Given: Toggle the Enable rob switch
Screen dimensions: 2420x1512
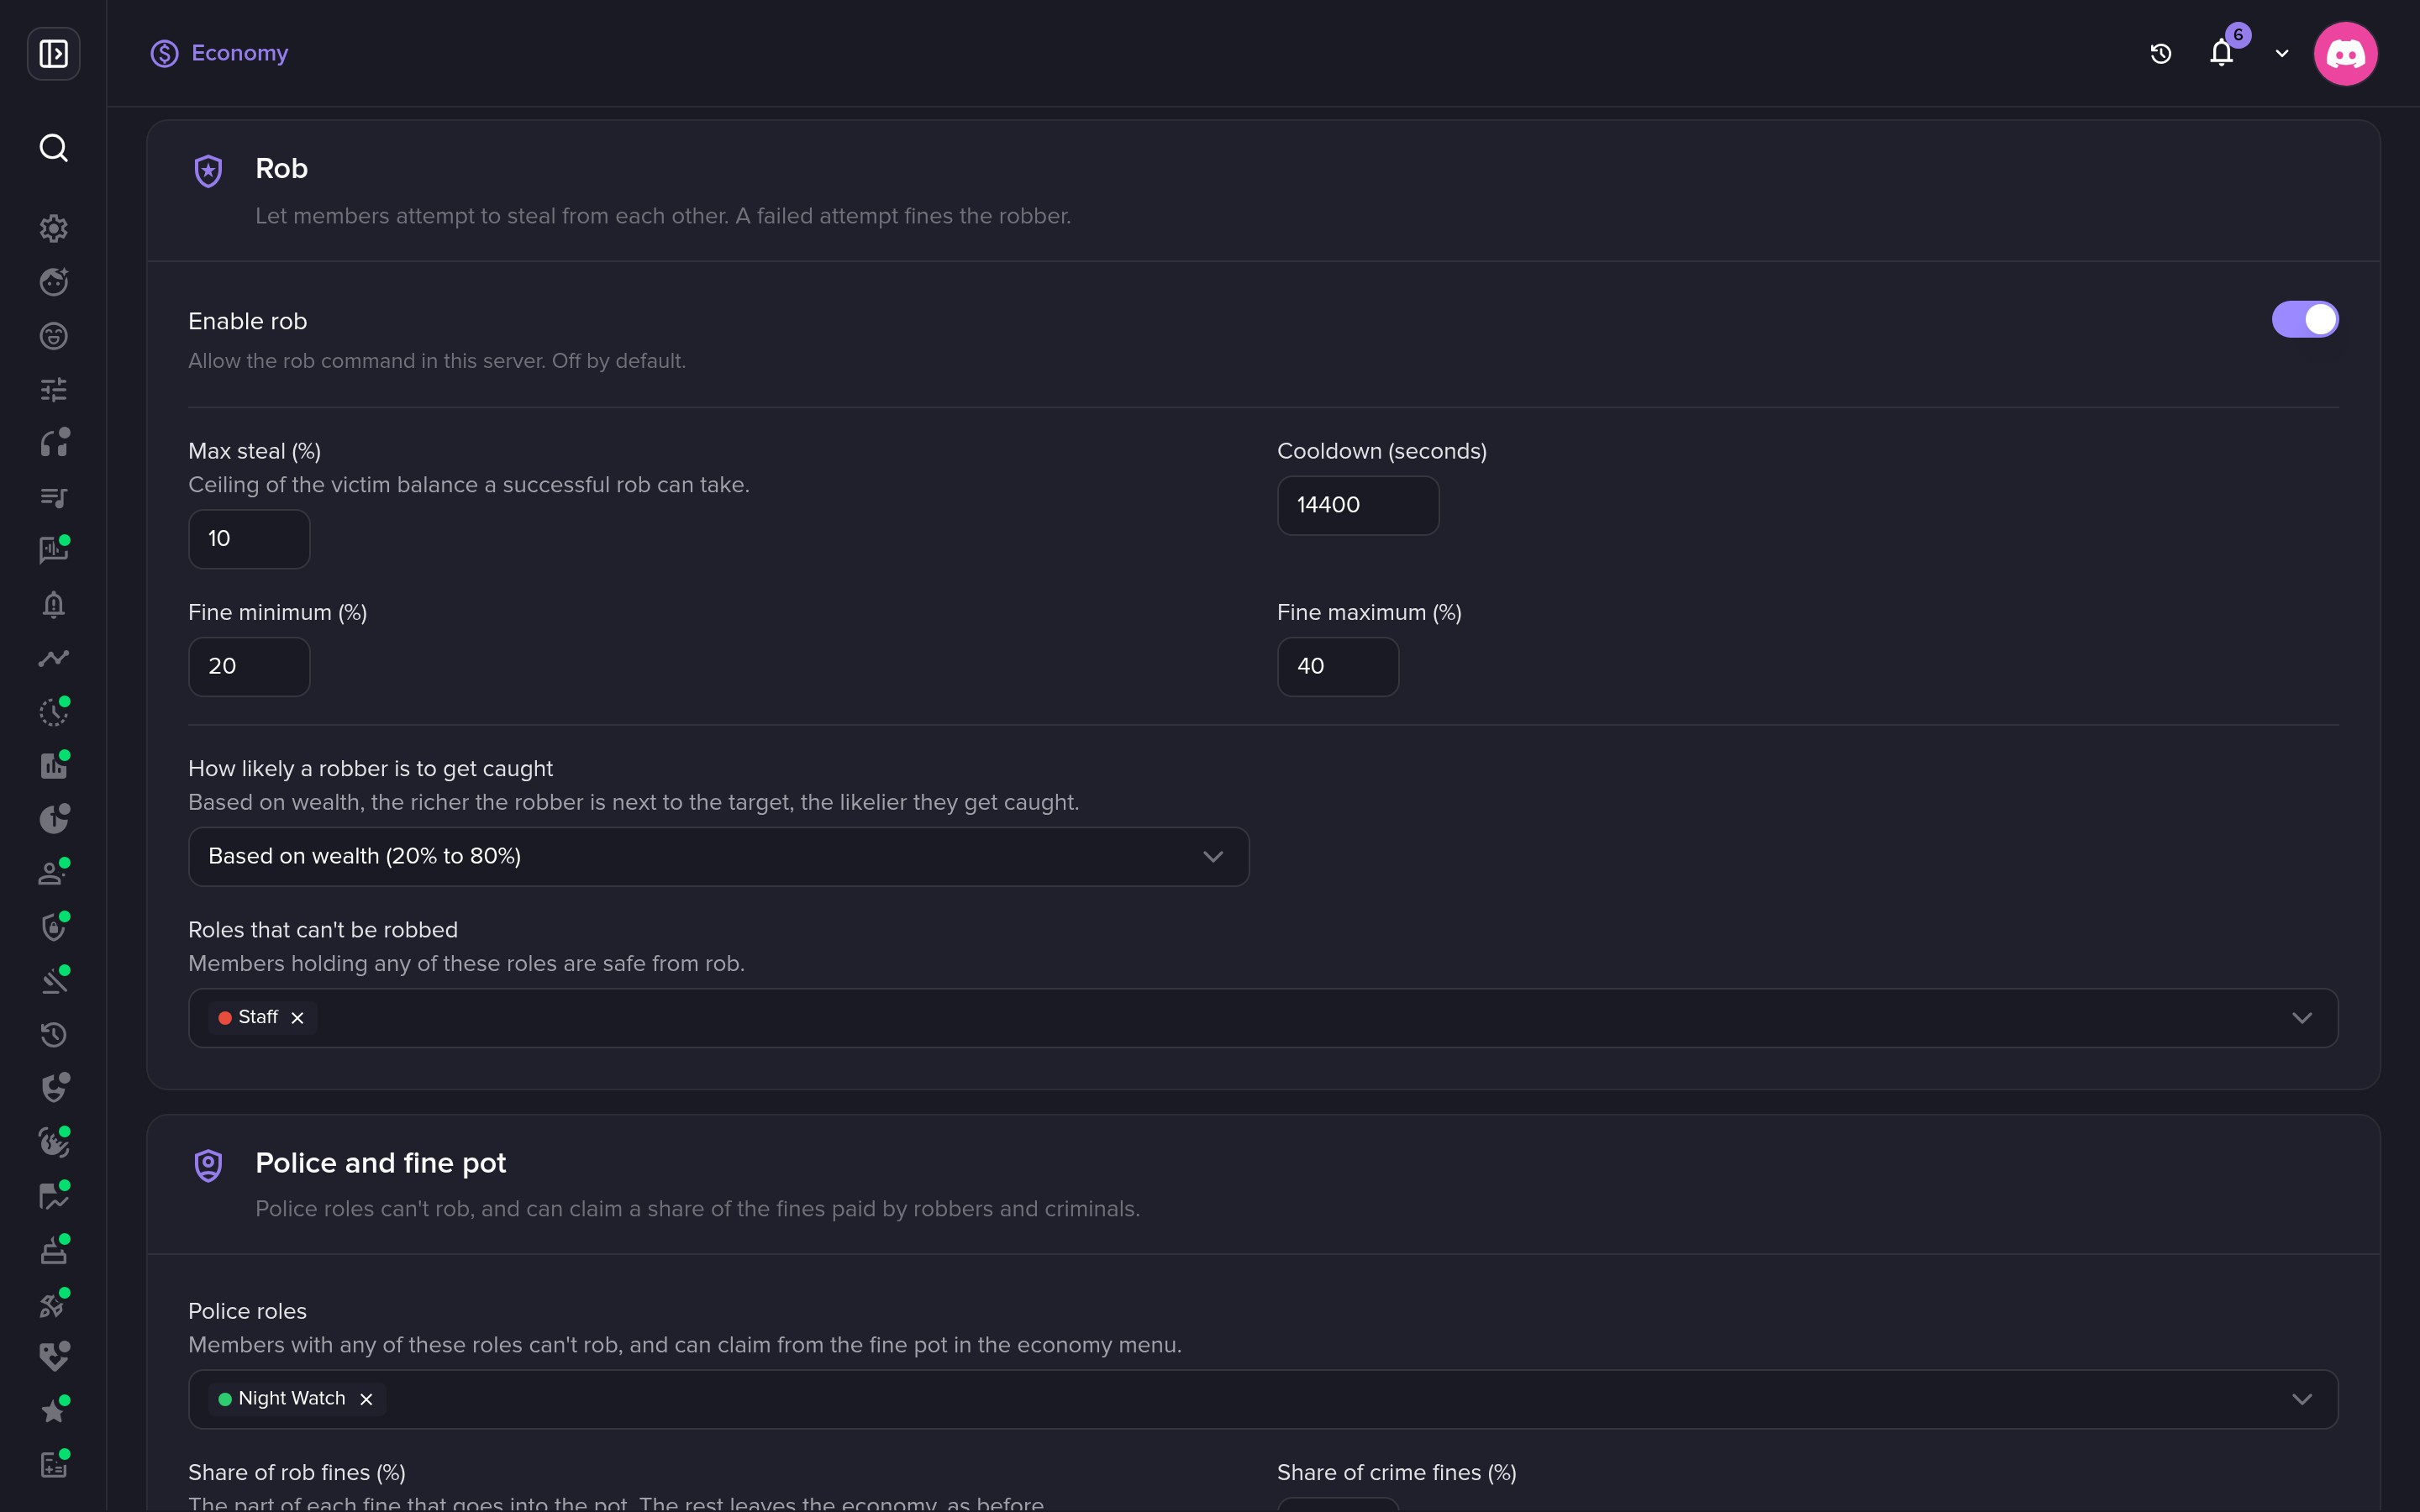Looking at the screenshot, I should pos(2305,320).
